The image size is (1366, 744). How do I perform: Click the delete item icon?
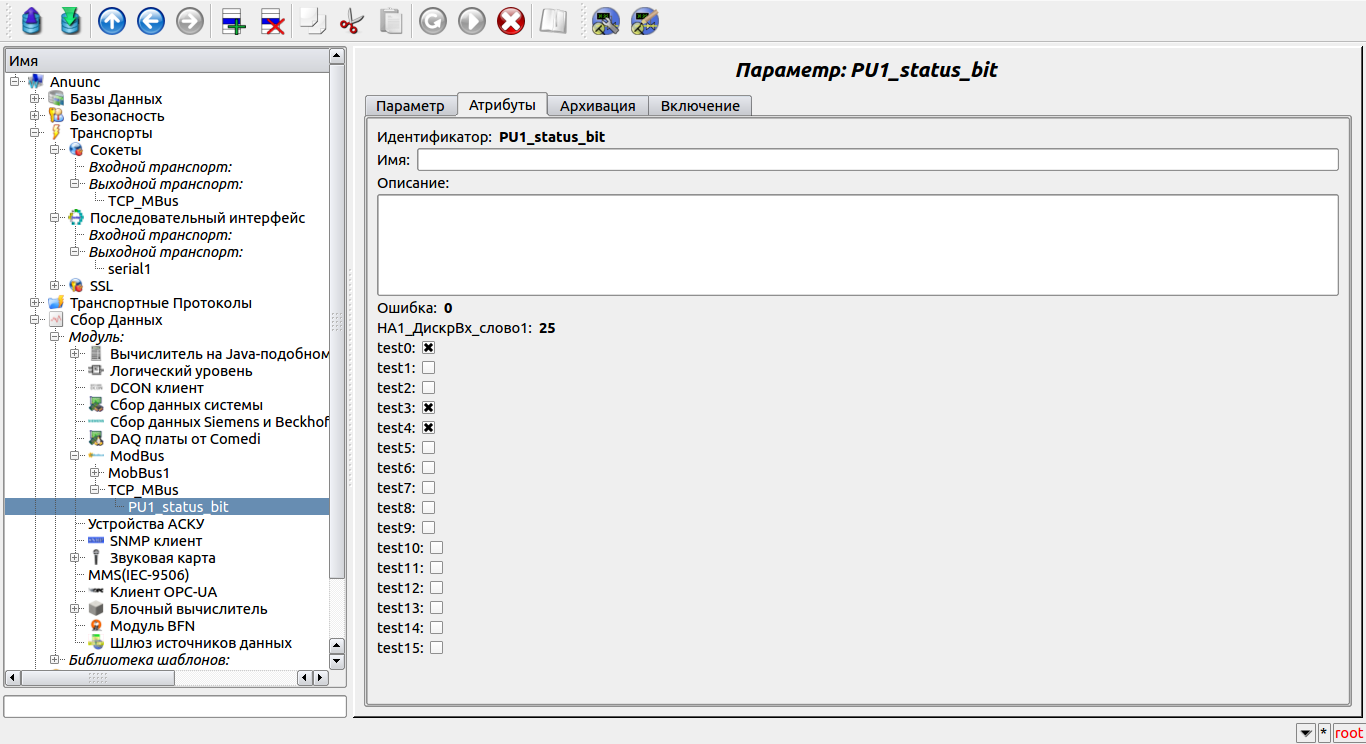[272, 21]
